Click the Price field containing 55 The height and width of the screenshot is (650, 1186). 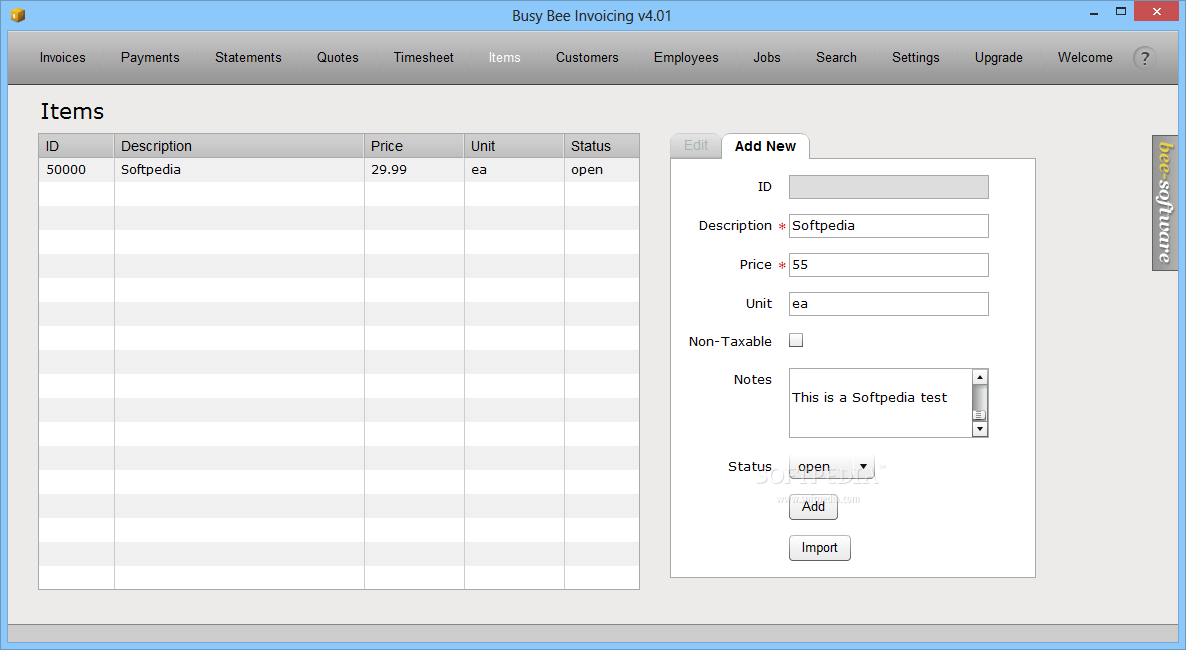pos(889,265)
